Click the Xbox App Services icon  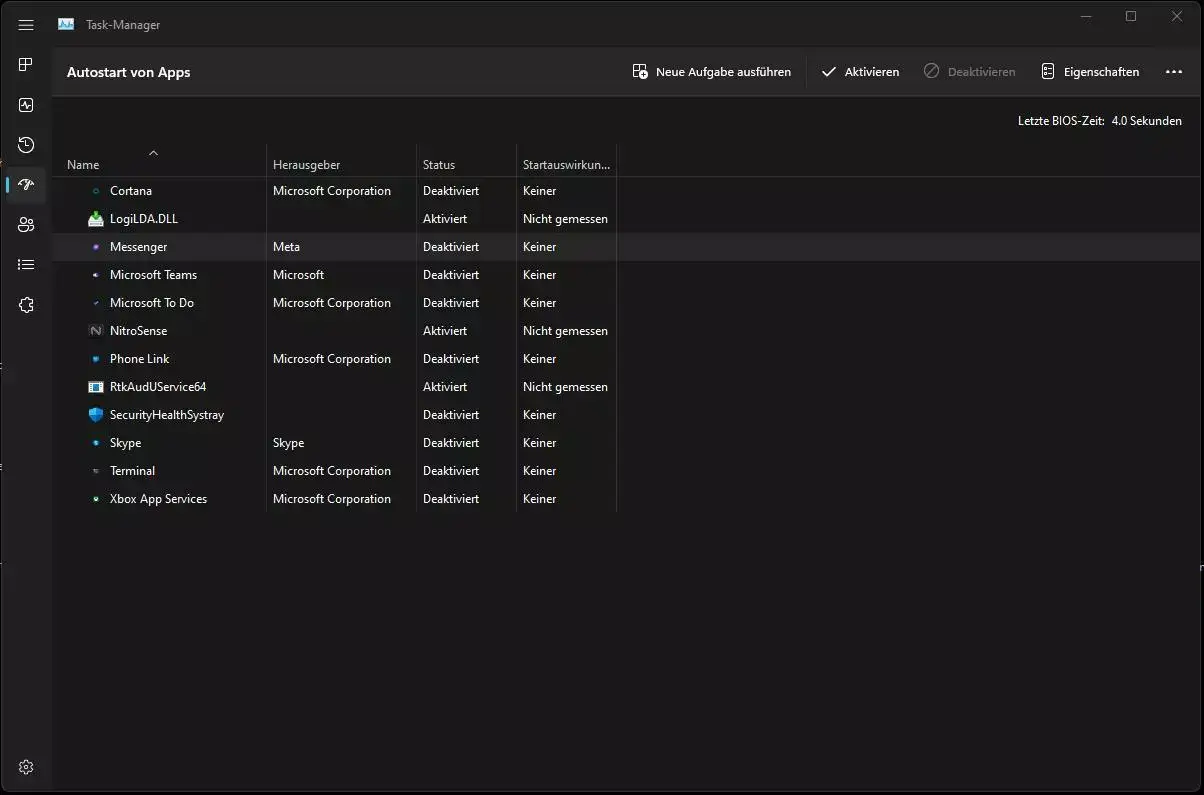[96, 499]
